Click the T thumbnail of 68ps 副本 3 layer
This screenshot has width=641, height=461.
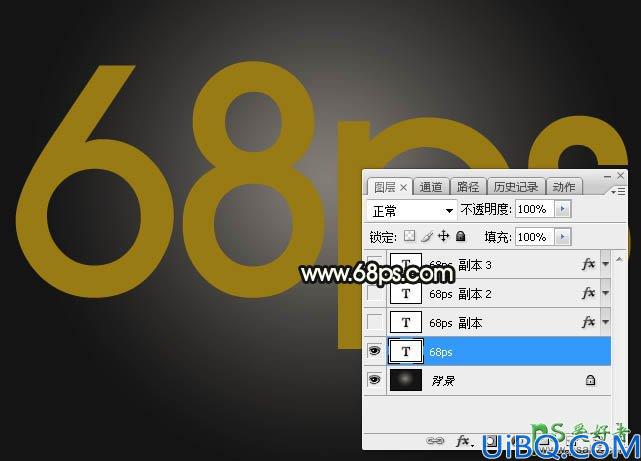click(x=406, y=264)
